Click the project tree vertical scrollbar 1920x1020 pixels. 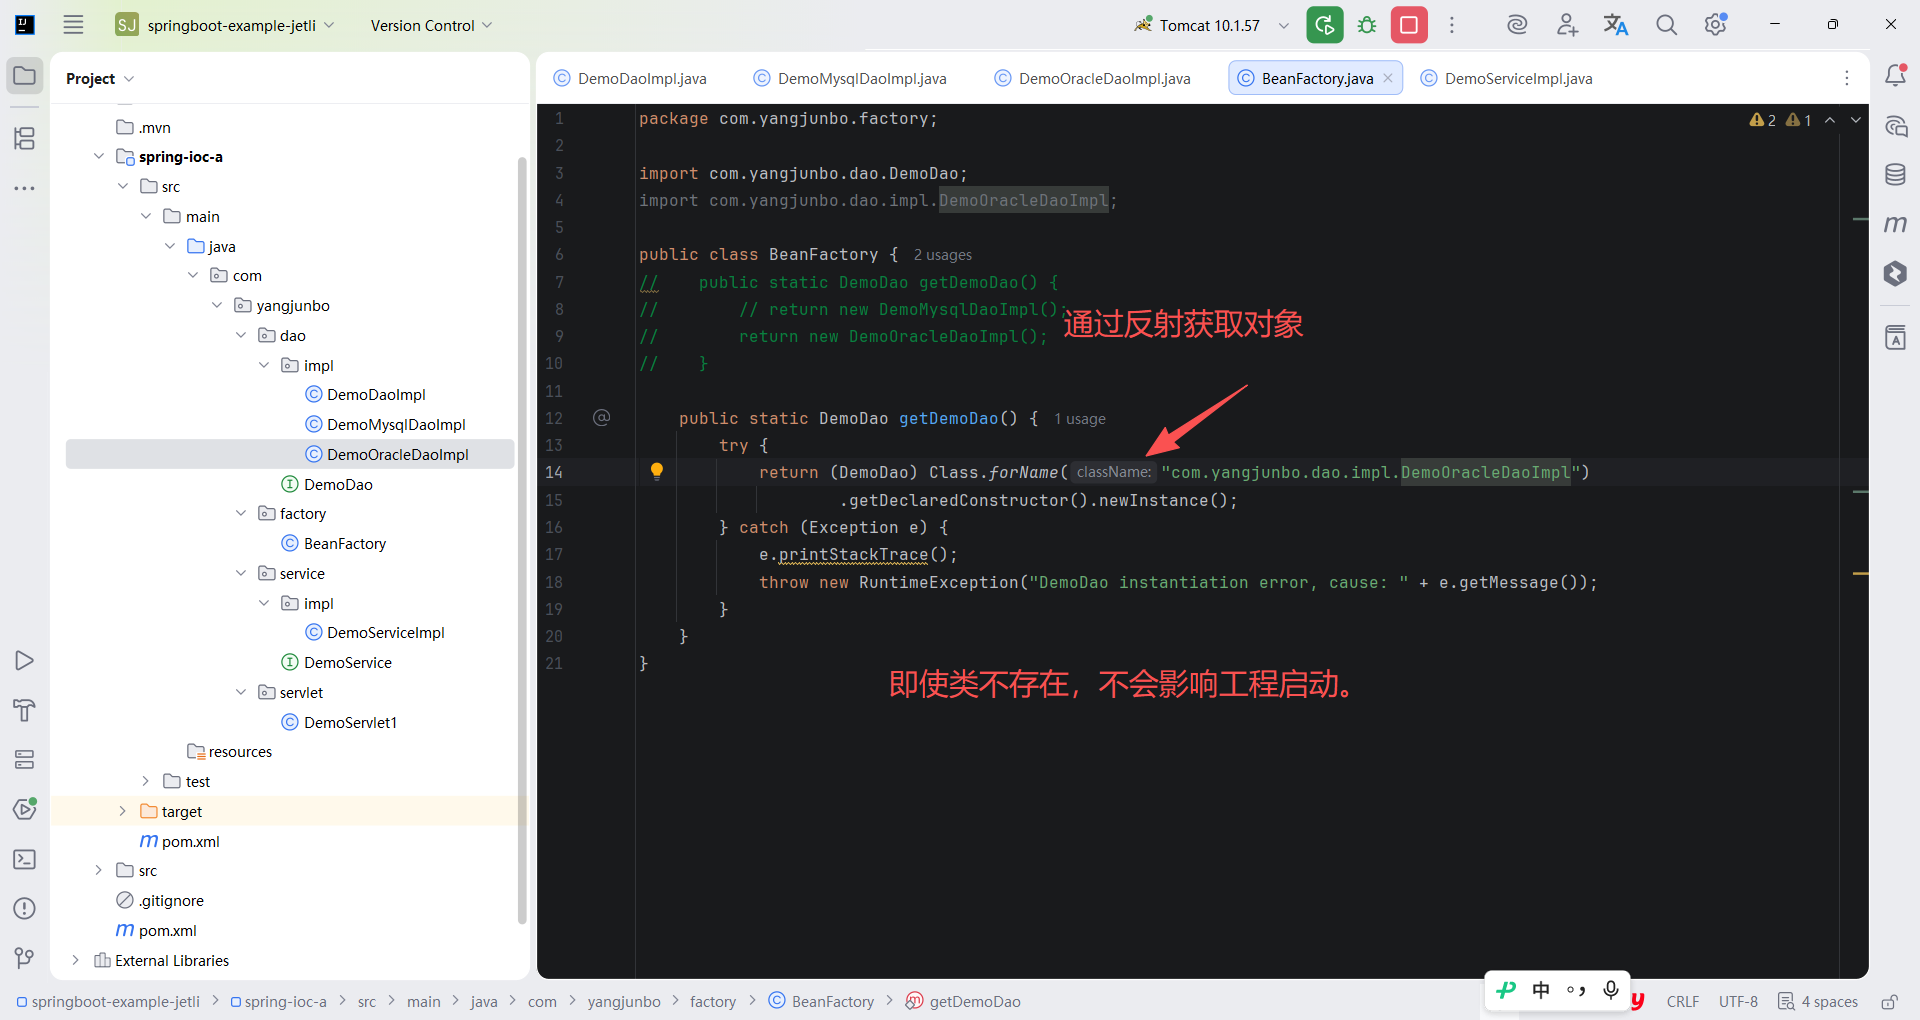[522, 540]
